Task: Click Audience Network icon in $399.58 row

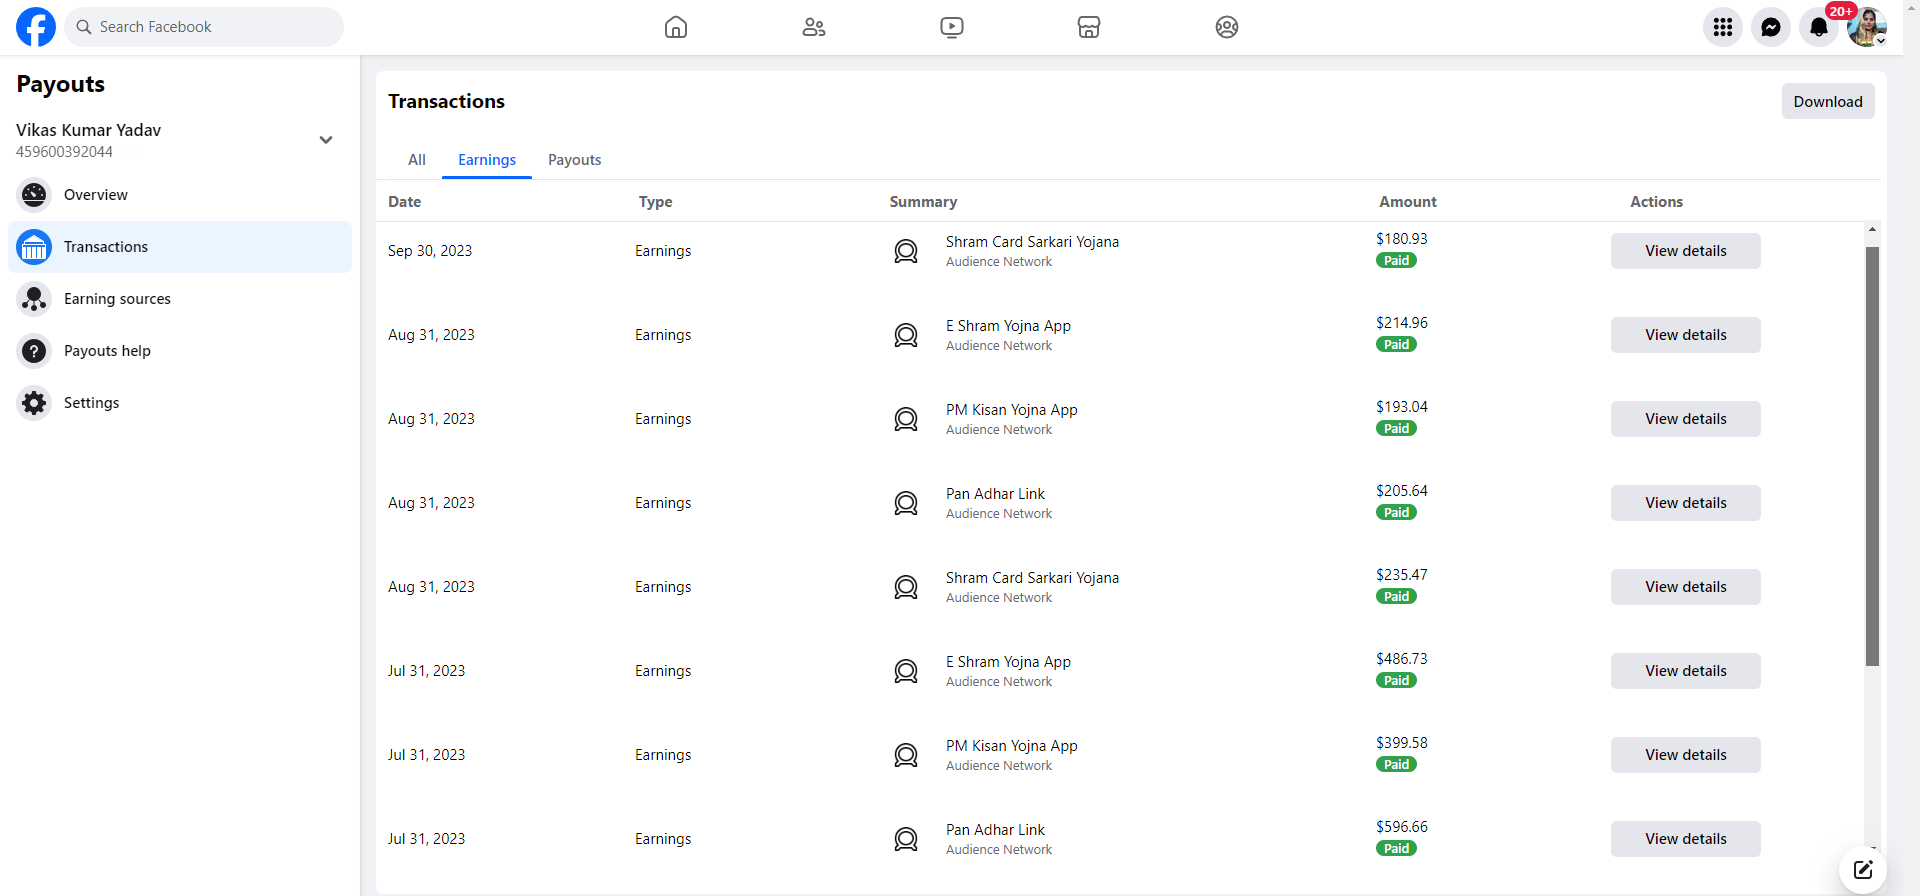Action: 906,755
